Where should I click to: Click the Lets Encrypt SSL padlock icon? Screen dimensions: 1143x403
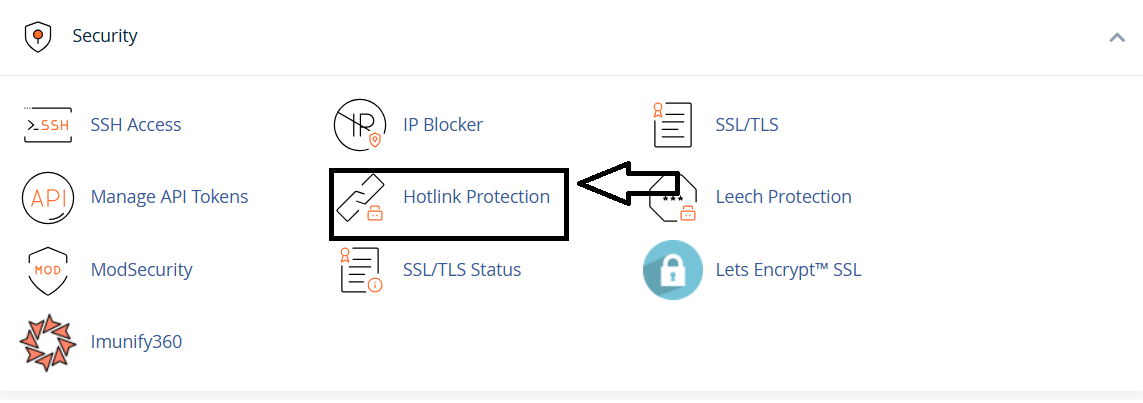(672, 270)
